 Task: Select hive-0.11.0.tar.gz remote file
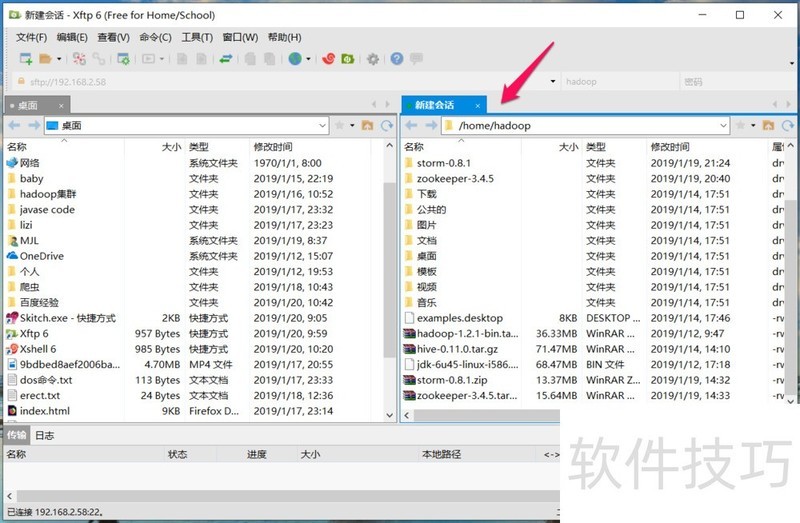(x=457, y=349)
